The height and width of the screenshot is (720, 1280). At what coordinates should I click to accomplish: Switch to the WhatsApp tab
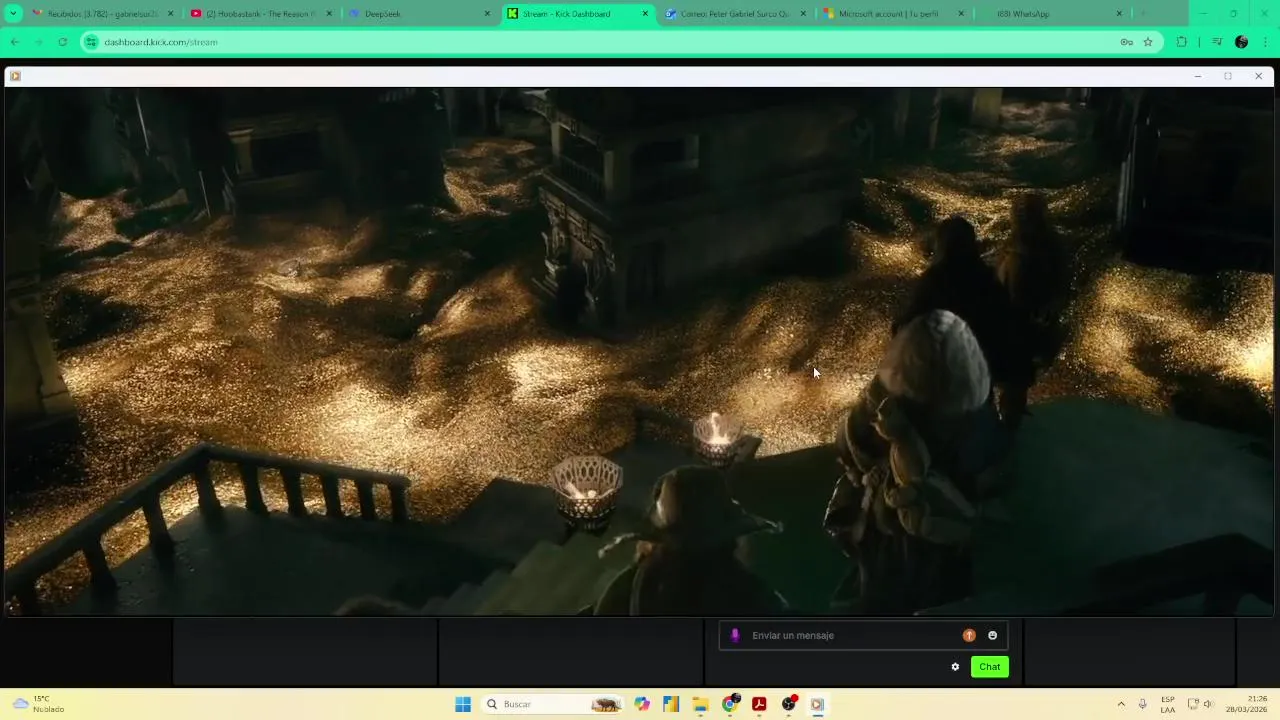point(1050,14)
